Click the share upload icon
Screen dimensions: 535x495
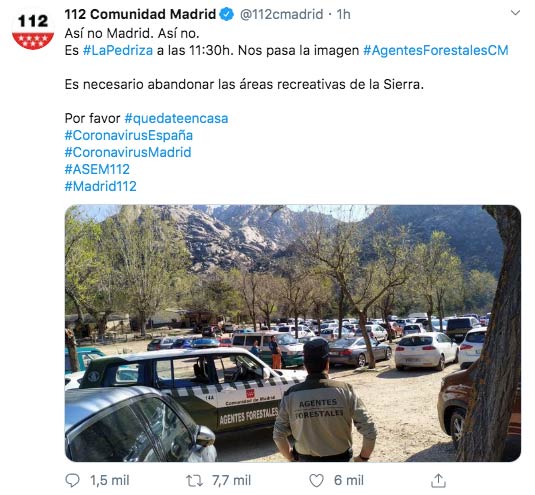coord(438,480)
